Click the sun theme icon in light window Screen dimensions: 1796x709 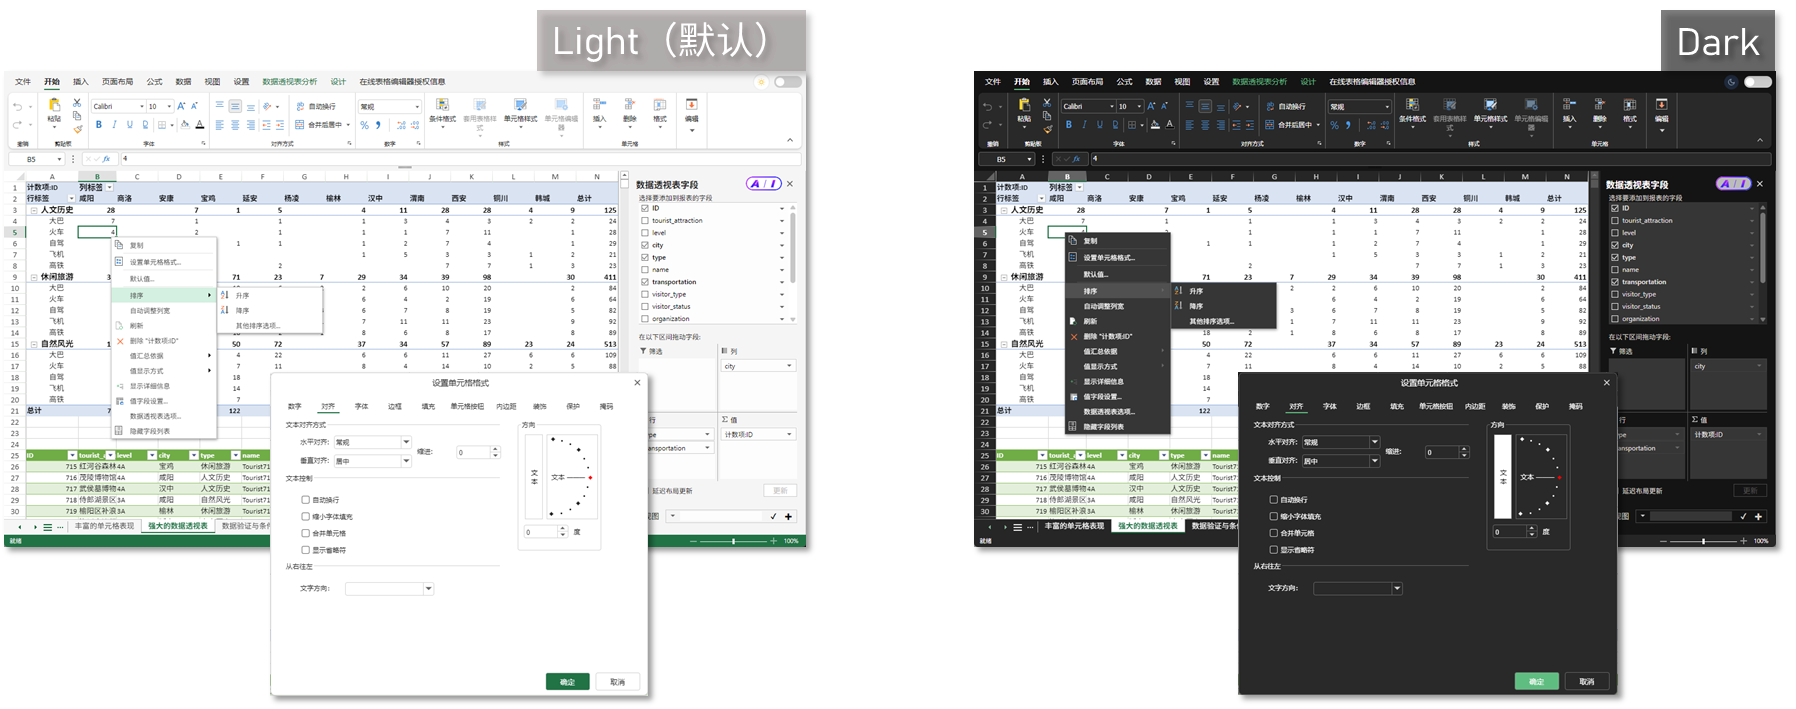click(761, 82)
